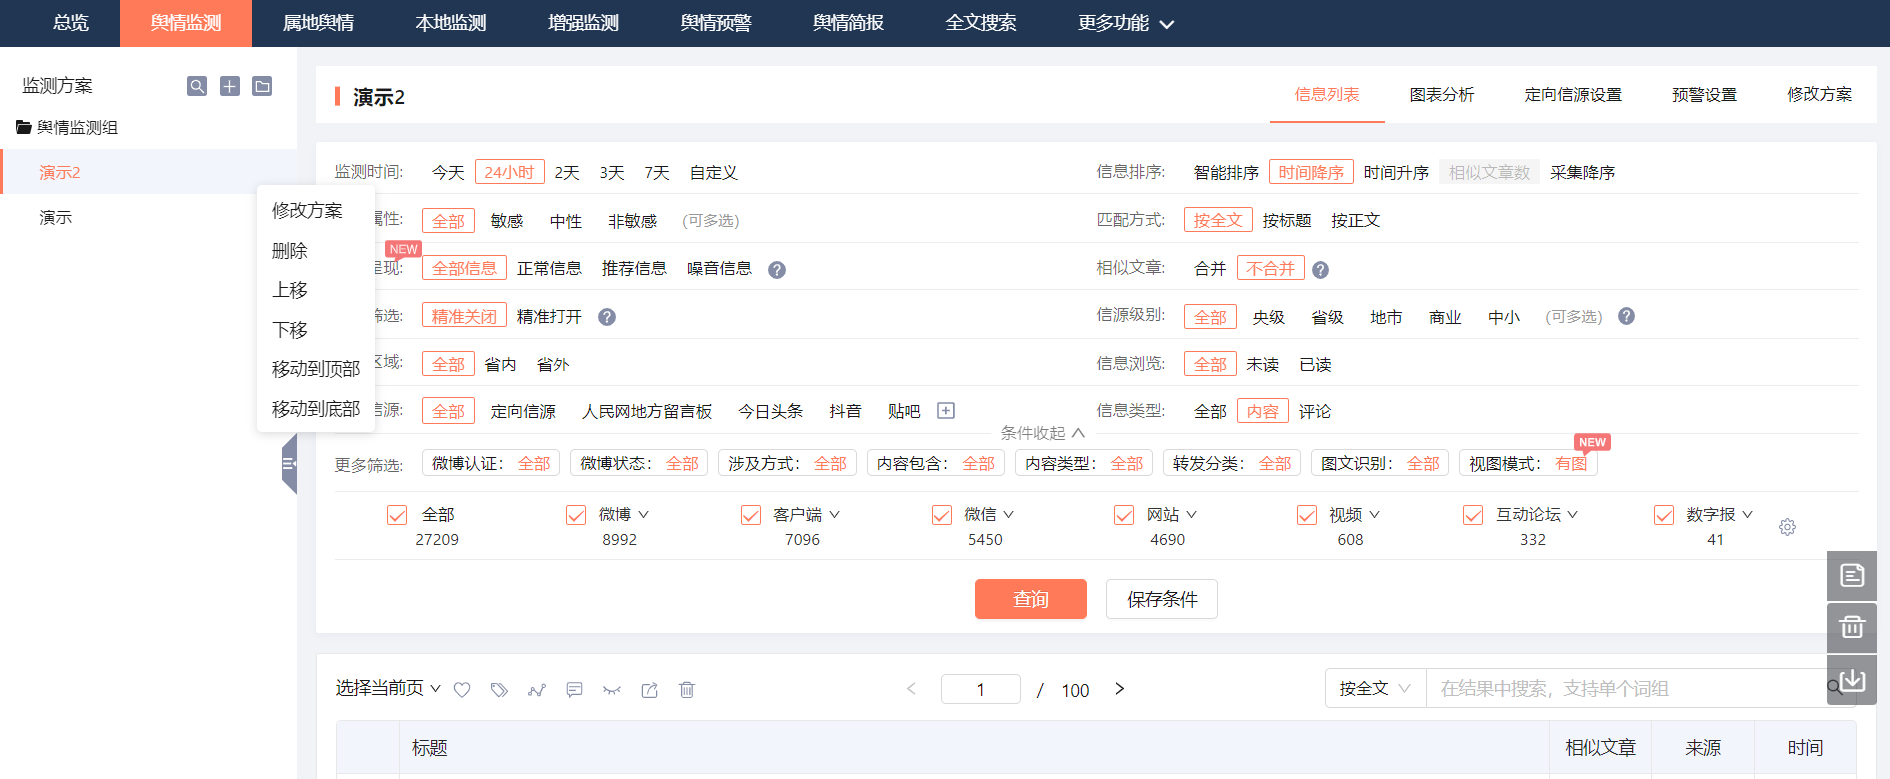
Task: Toggle the 全部 sources checkbox
Action: coord(397,515)
